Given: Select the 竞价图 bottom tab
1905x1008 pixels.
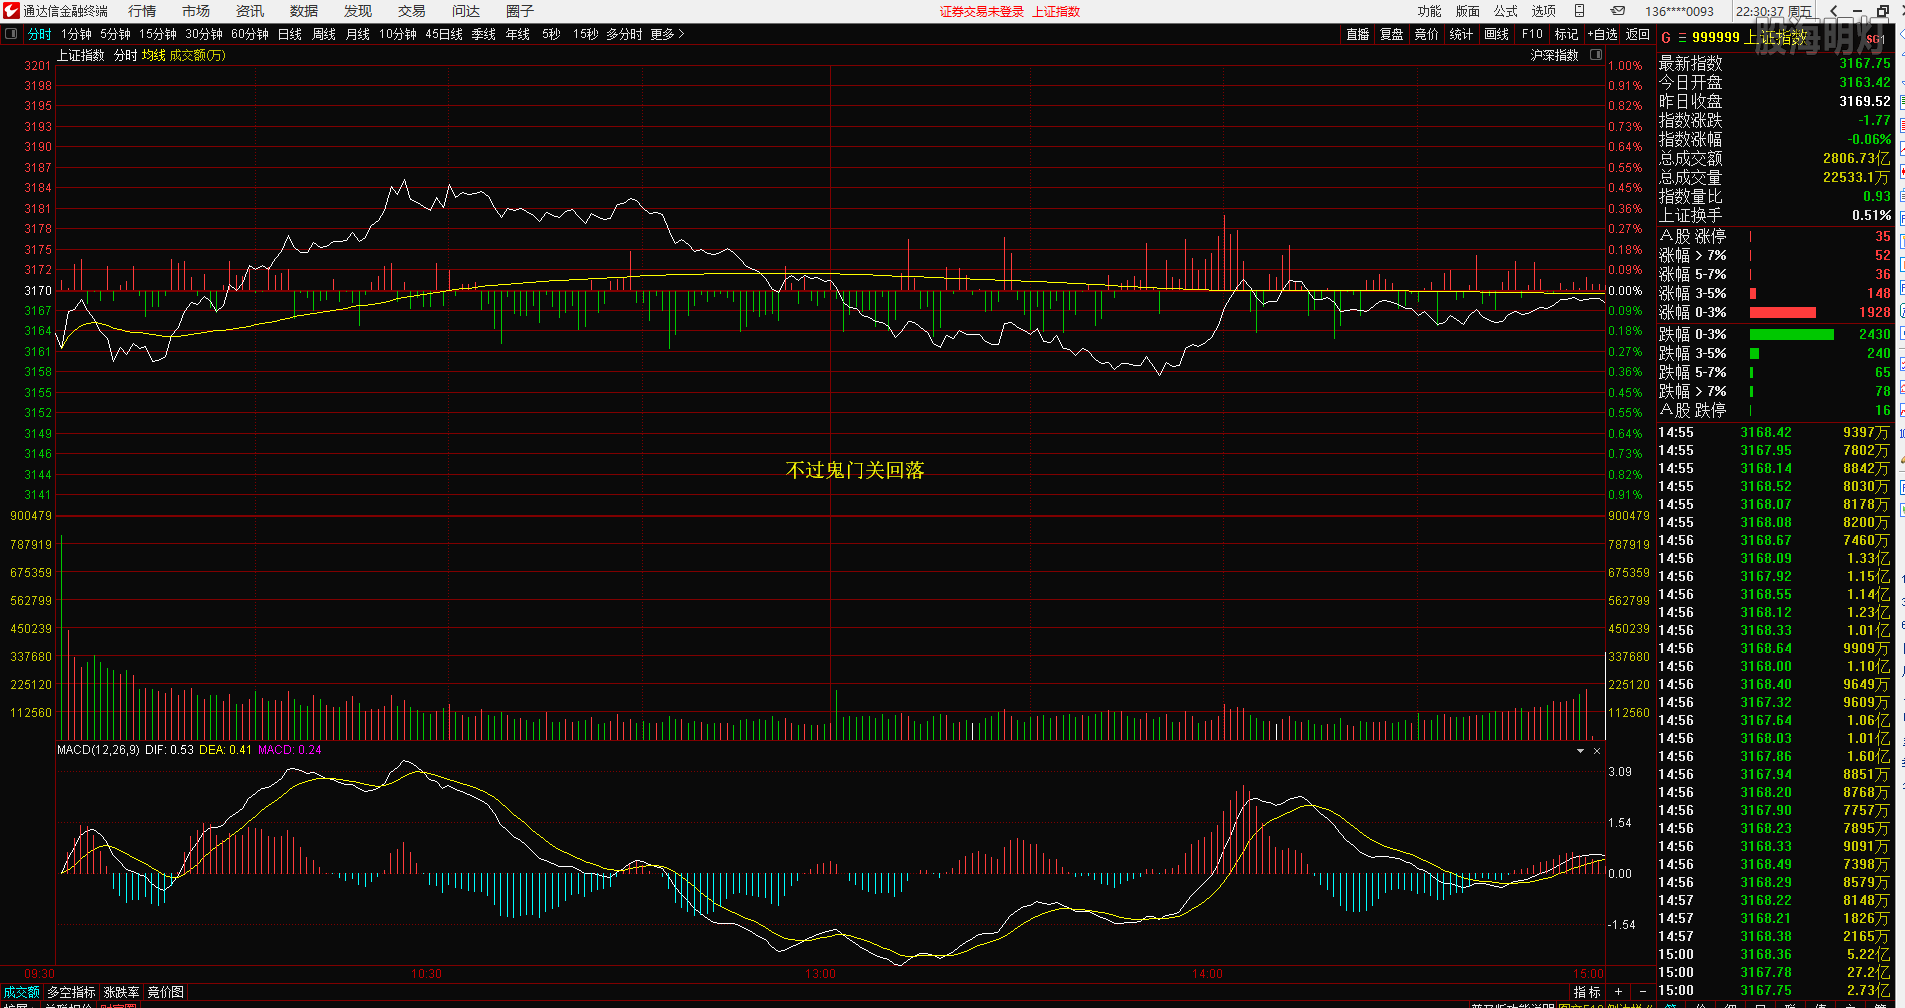Looking at the screenshot, I should point(166,992).
